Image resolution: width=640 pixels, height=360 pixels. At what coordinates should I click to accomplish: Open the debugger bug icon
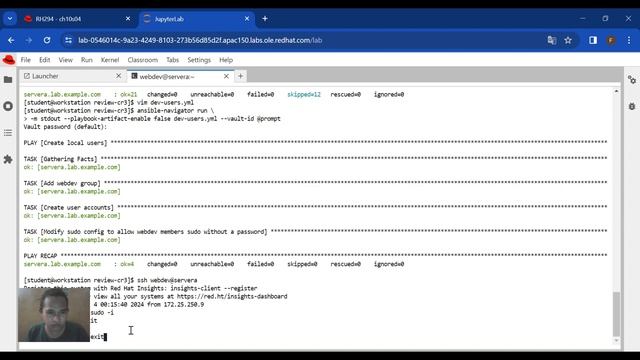(632, 107)
